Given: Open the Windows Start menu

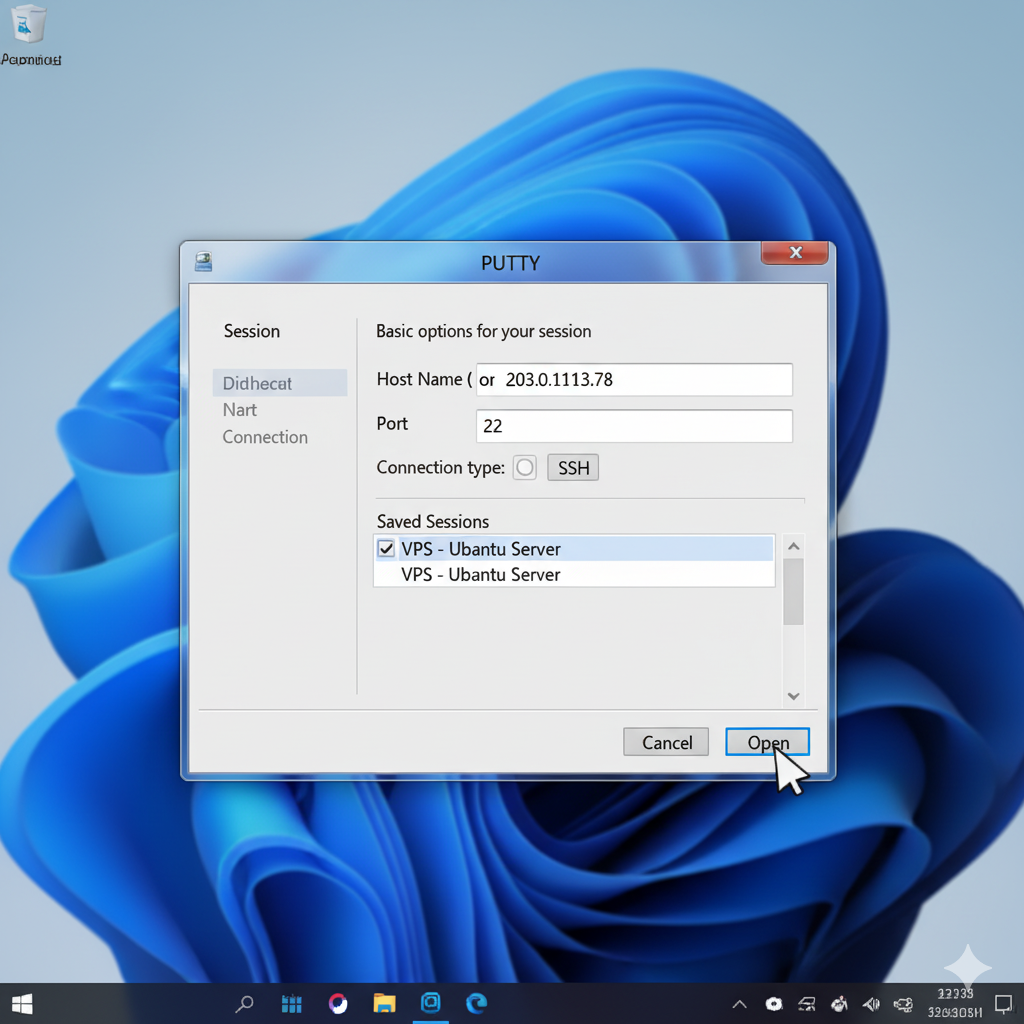Looking at the screenshot, I should click(x=22, y=1003).
